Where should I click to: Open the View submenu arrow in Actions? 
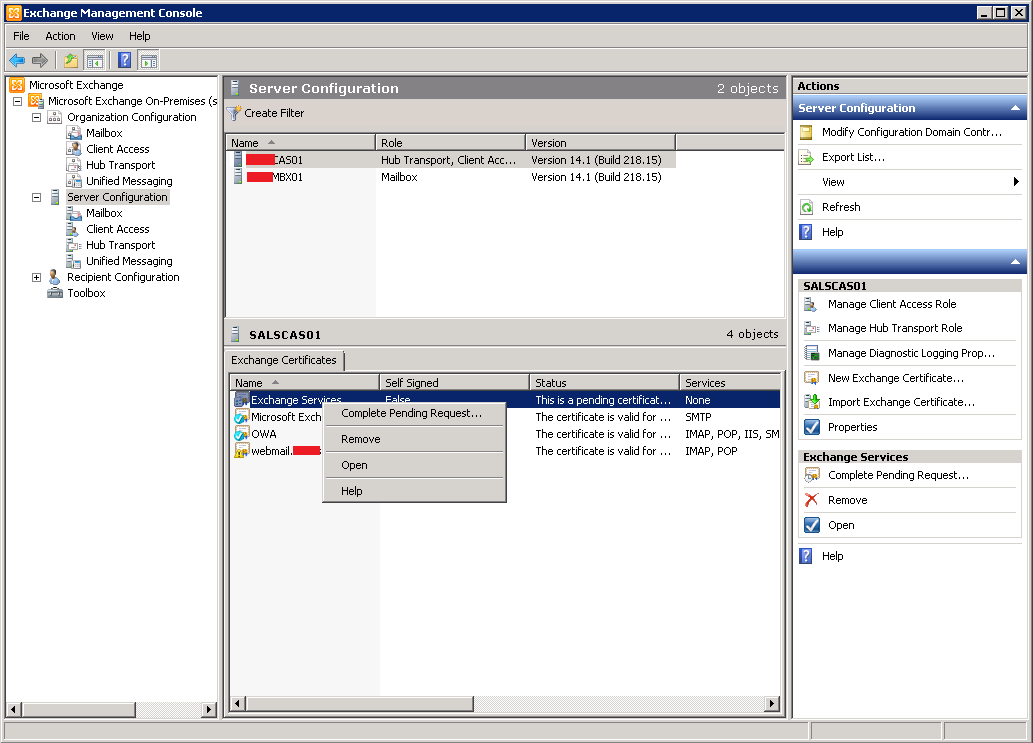tap(1016, 182)
